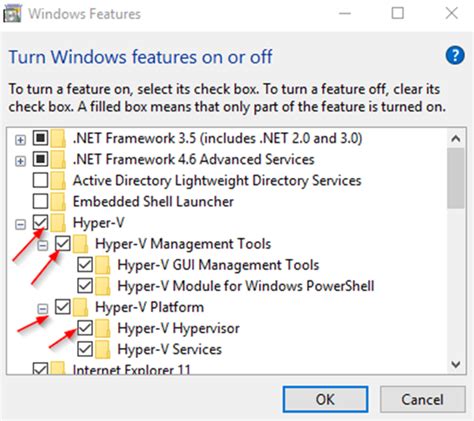
Task: Uncheck Hyper-V Module for Windows PowerShell
Action: (85, 286)
